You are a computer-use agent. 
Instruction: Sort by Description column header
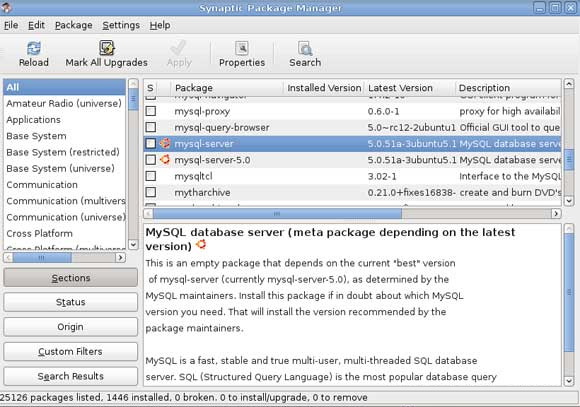tap(508, 88)
